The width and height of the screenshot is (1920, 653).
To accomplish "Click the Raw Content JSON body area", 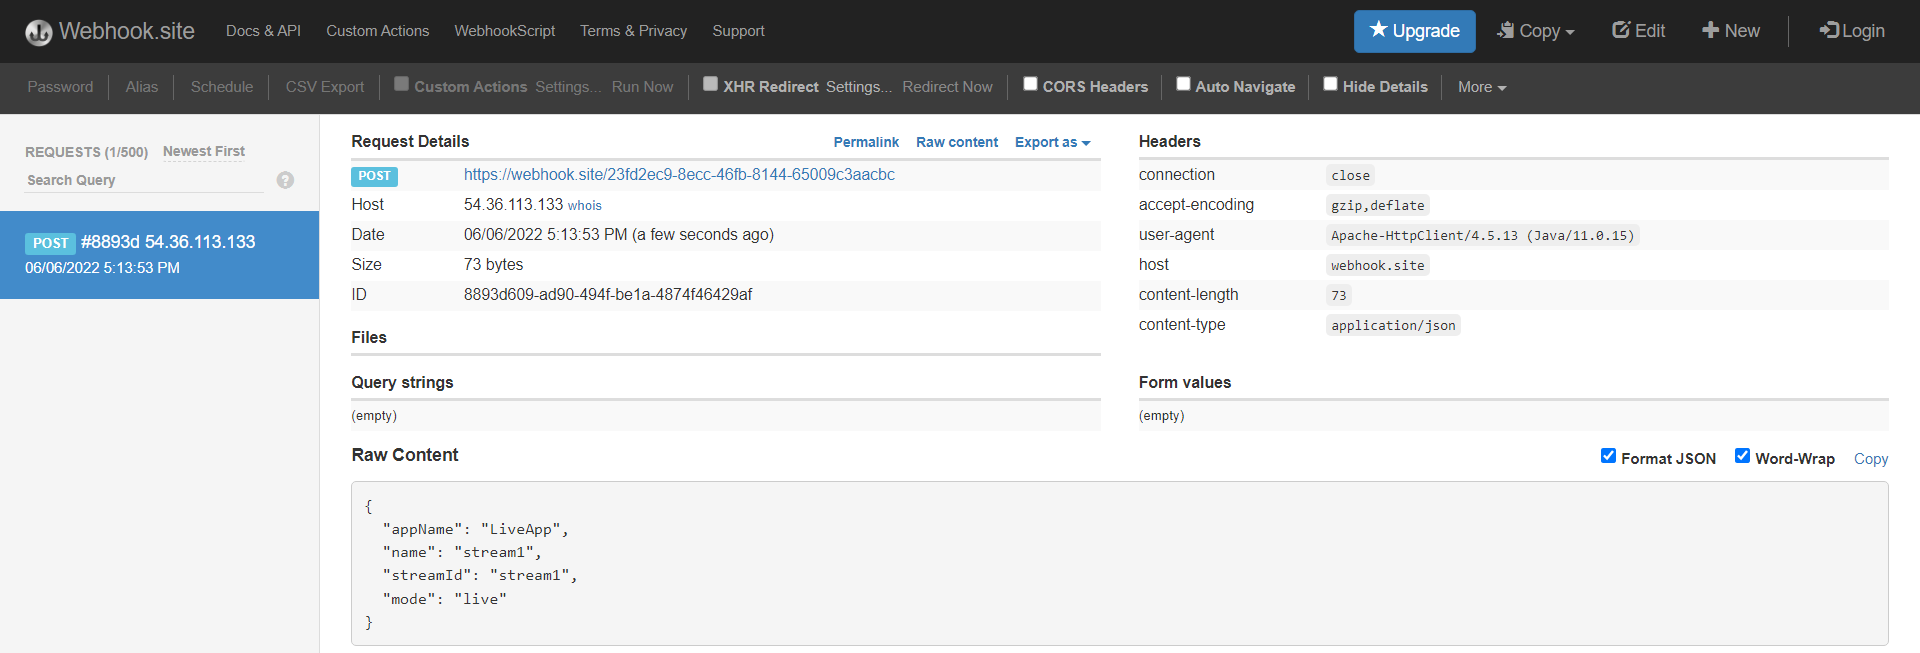I will (1119, 564).
